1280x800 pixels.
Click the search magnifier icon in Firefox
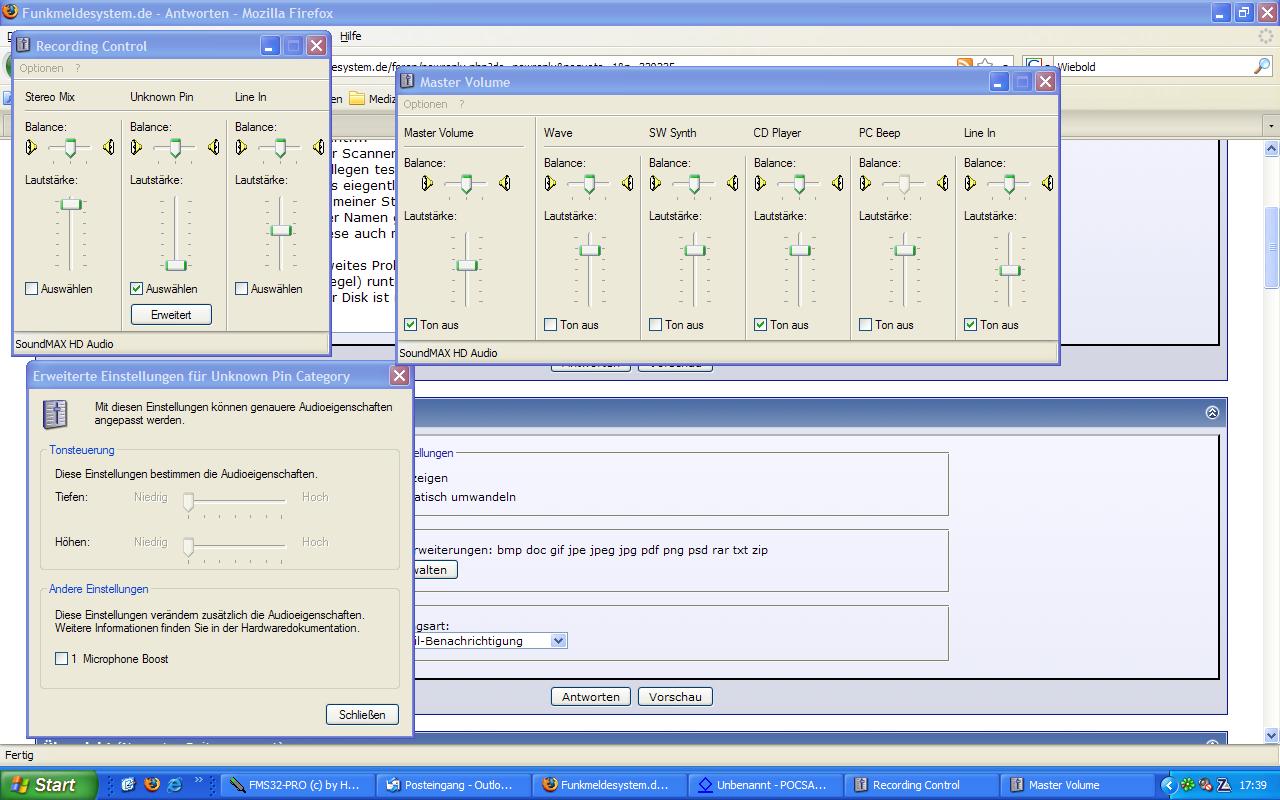1262,67
